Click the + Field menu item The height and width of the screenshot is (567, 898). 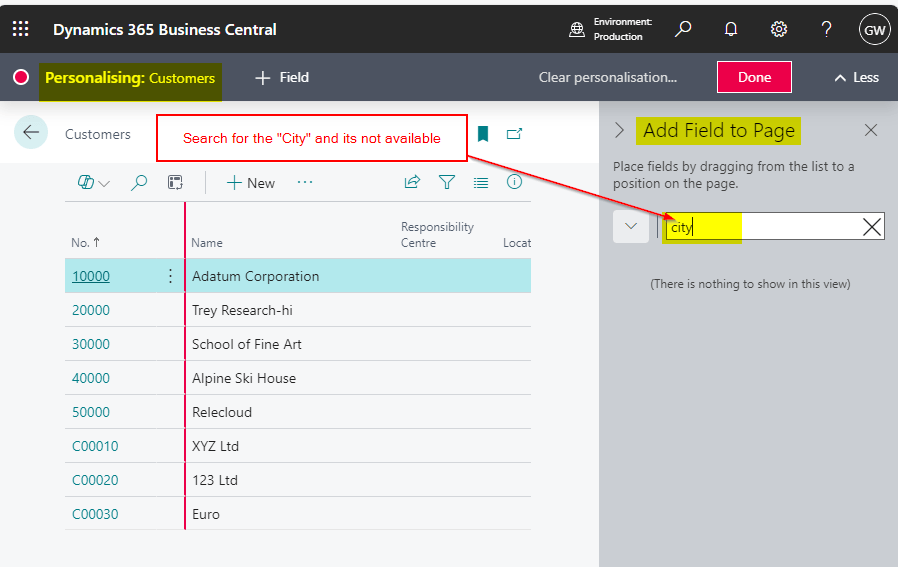(282, 77)
